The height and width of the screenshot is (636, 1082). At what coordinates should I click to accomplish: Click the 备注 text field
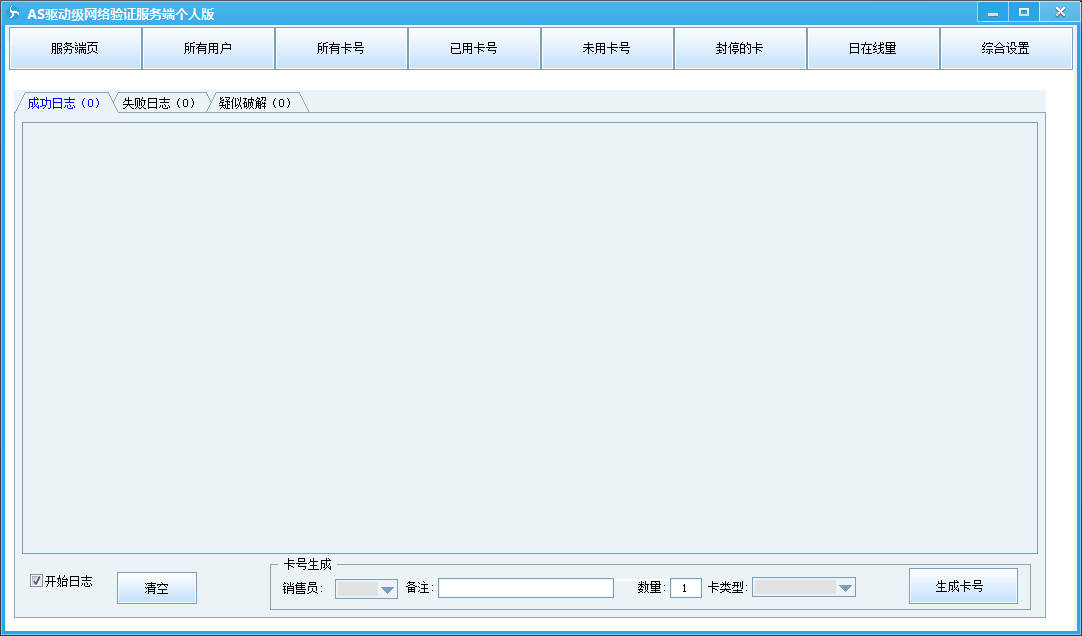pyautogui.click(x=525, y=588)
